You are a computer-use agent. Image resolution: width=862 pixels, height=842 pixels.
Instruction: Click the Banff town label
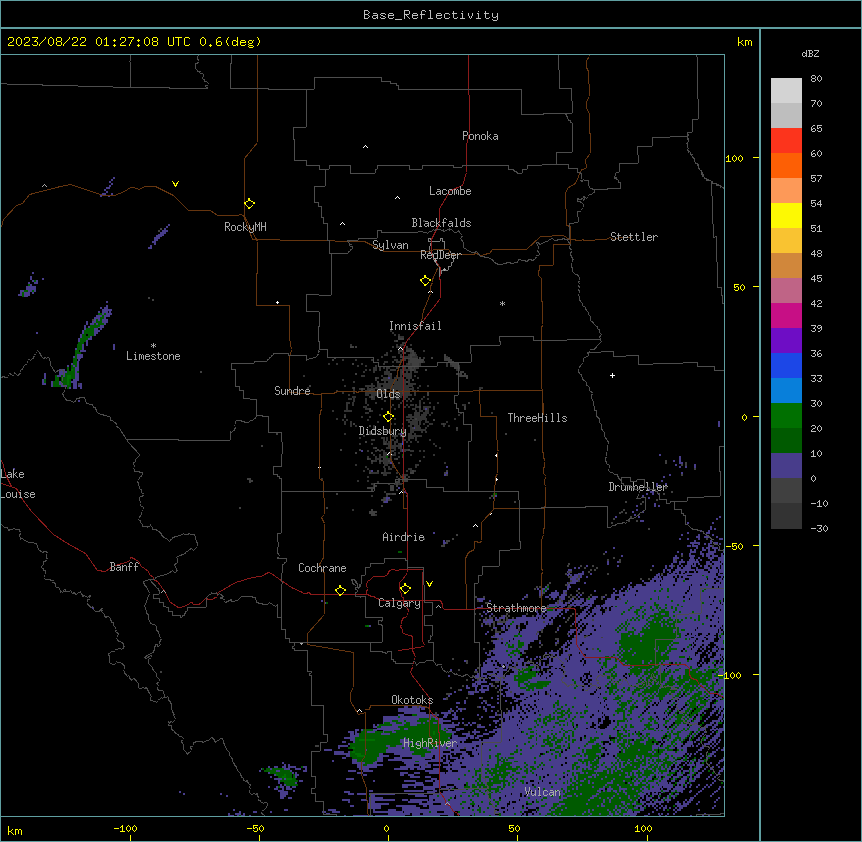(x=124, y=567)
